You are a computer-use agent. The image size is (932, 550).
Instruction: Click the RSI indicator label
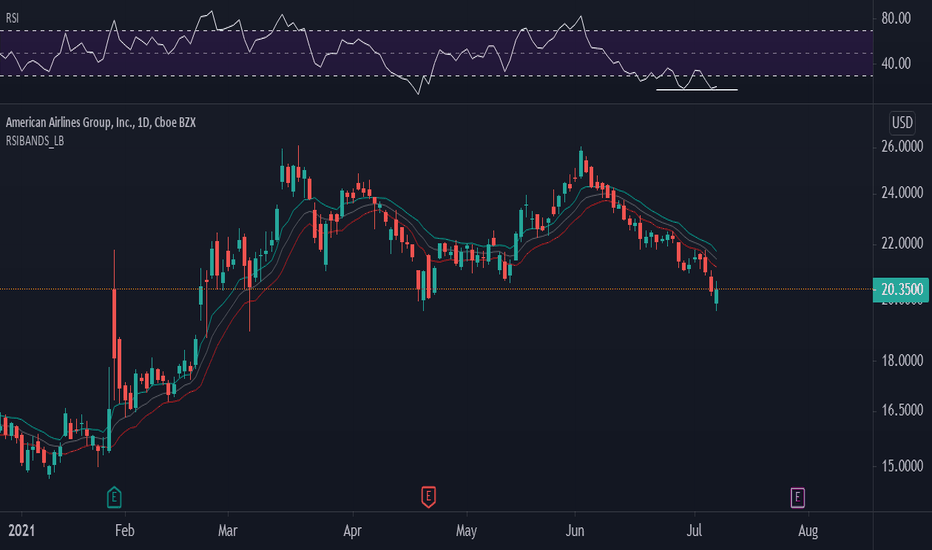tap(12, 18)
